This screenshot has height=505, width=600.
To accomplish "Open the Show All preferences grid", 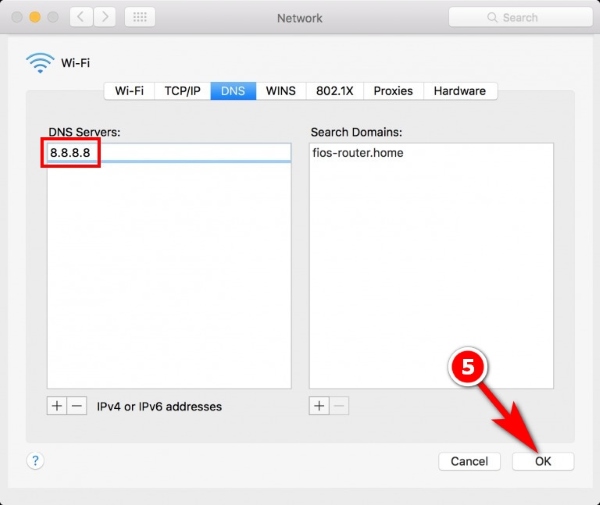I will coord(139,17).
